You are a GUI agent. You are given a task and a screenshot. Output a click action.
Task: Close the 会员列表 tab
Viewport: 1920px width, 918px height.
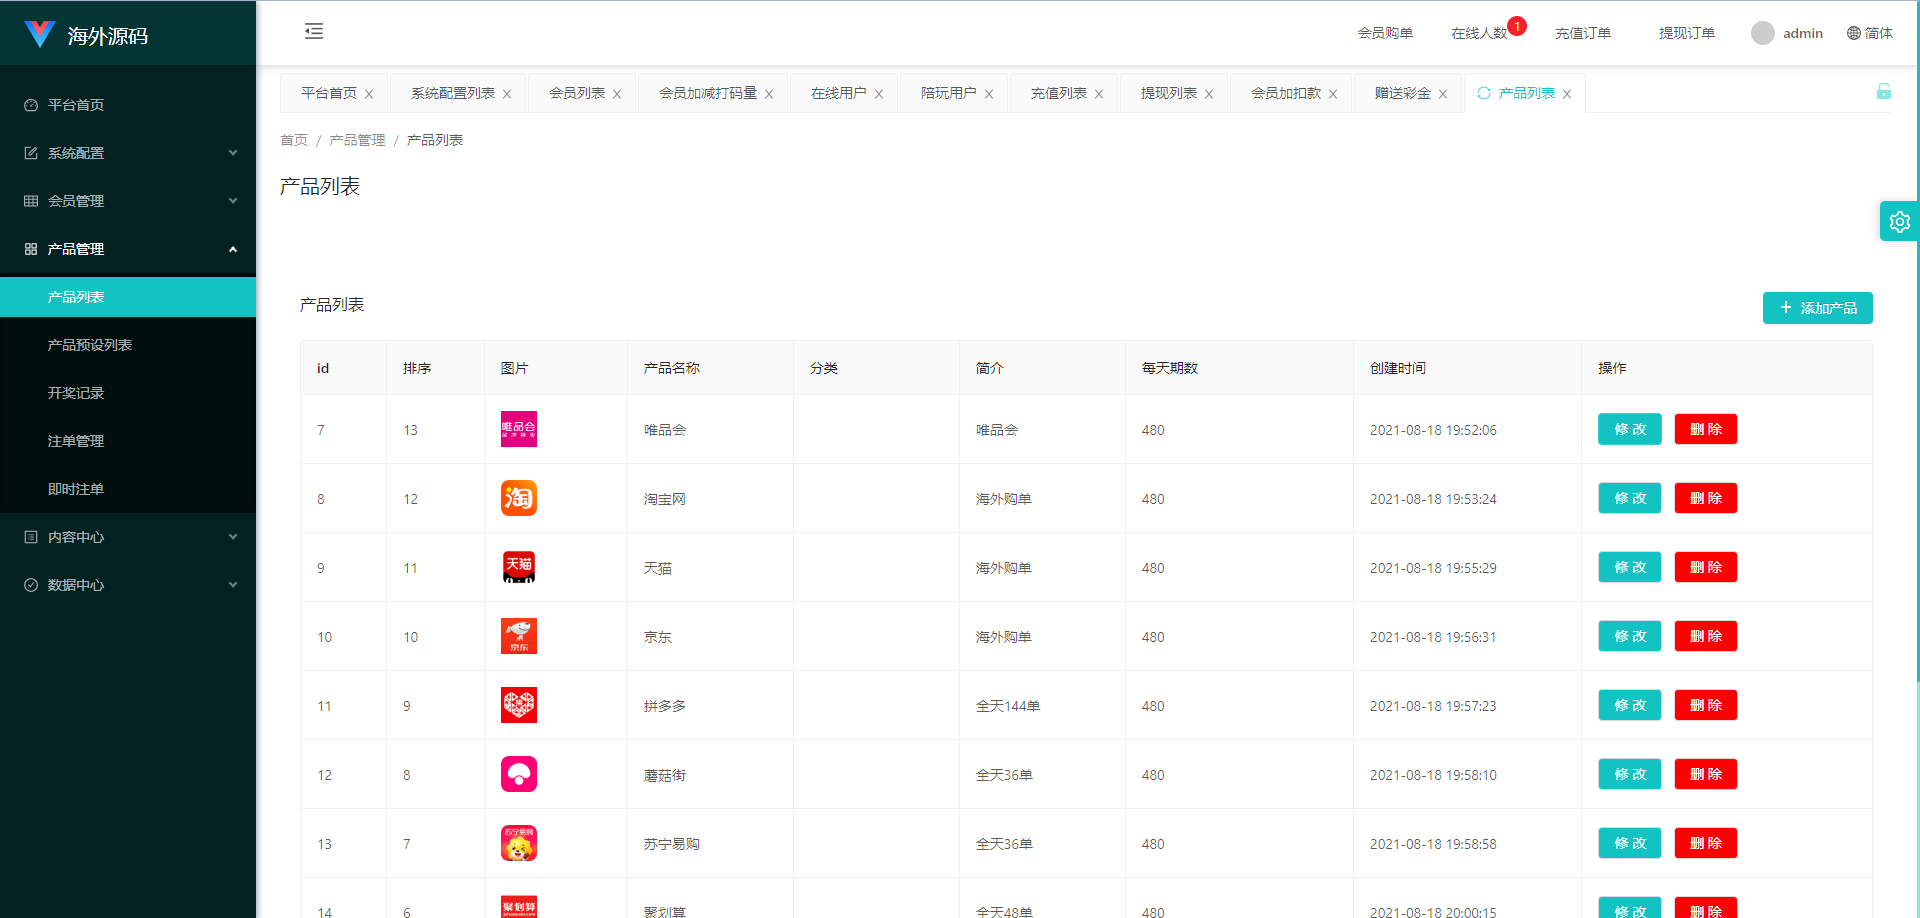[617, 94]
